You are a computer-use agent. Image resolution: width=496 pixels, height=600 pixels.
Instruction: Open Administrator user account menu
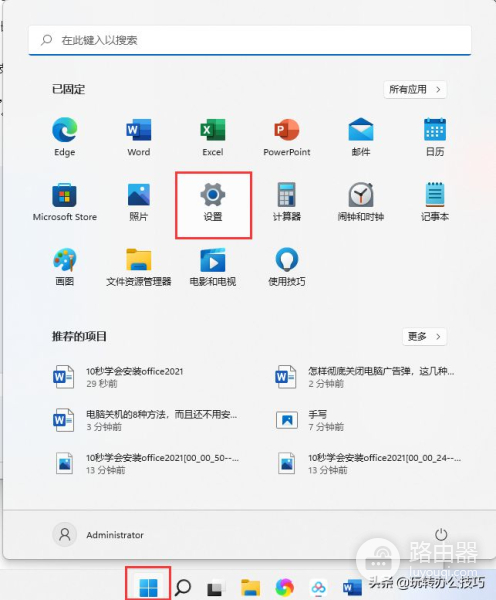click(x=98, y=535)
